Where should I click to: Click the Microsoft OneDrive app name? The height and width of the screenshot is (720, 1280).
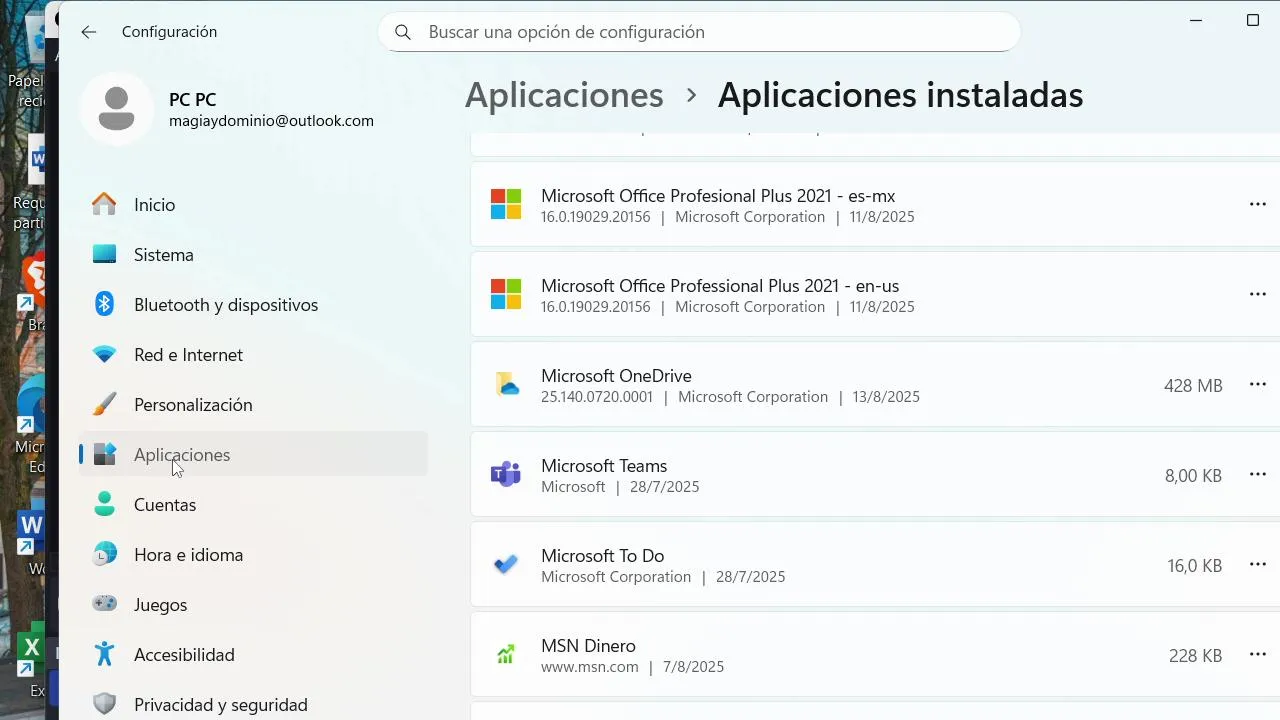(x=616, y=376)
